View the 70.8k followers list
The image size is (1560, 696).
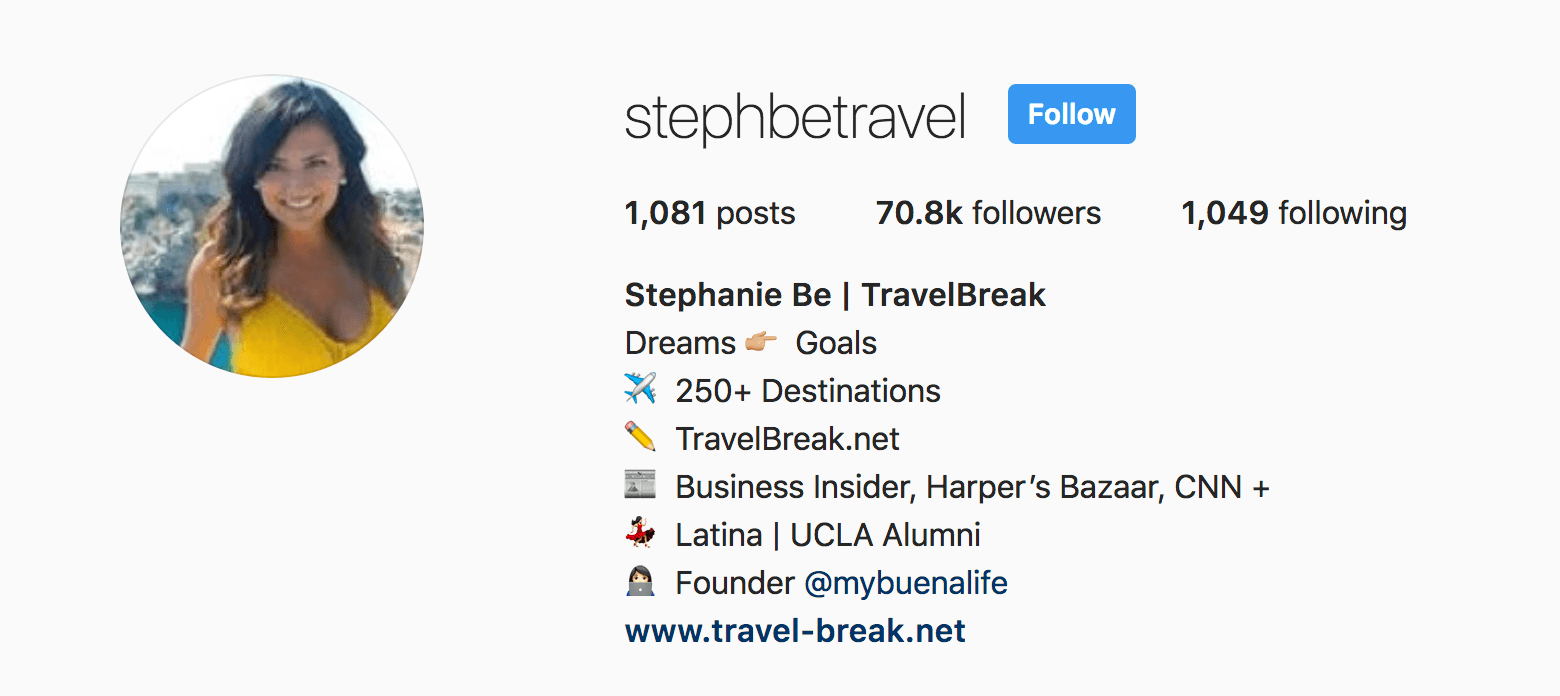point(987,212)
